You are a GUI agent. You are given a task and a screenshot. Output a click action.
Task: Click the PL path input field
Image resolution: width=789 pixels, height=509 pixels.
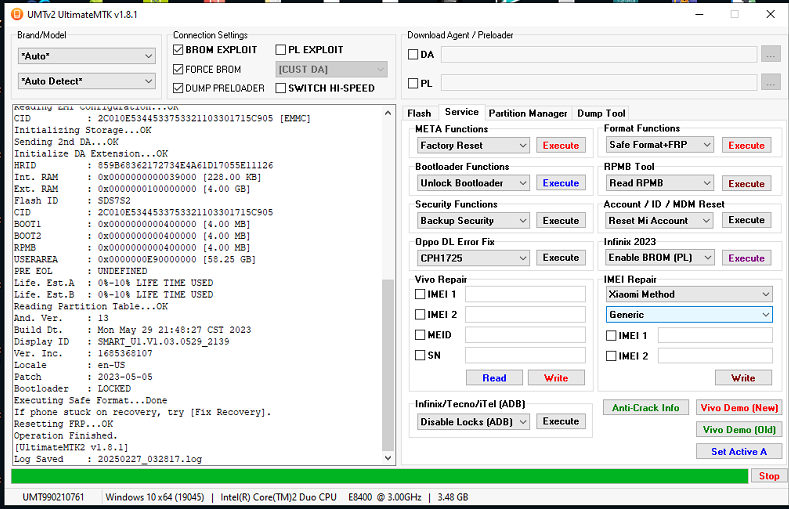[599, 82]
